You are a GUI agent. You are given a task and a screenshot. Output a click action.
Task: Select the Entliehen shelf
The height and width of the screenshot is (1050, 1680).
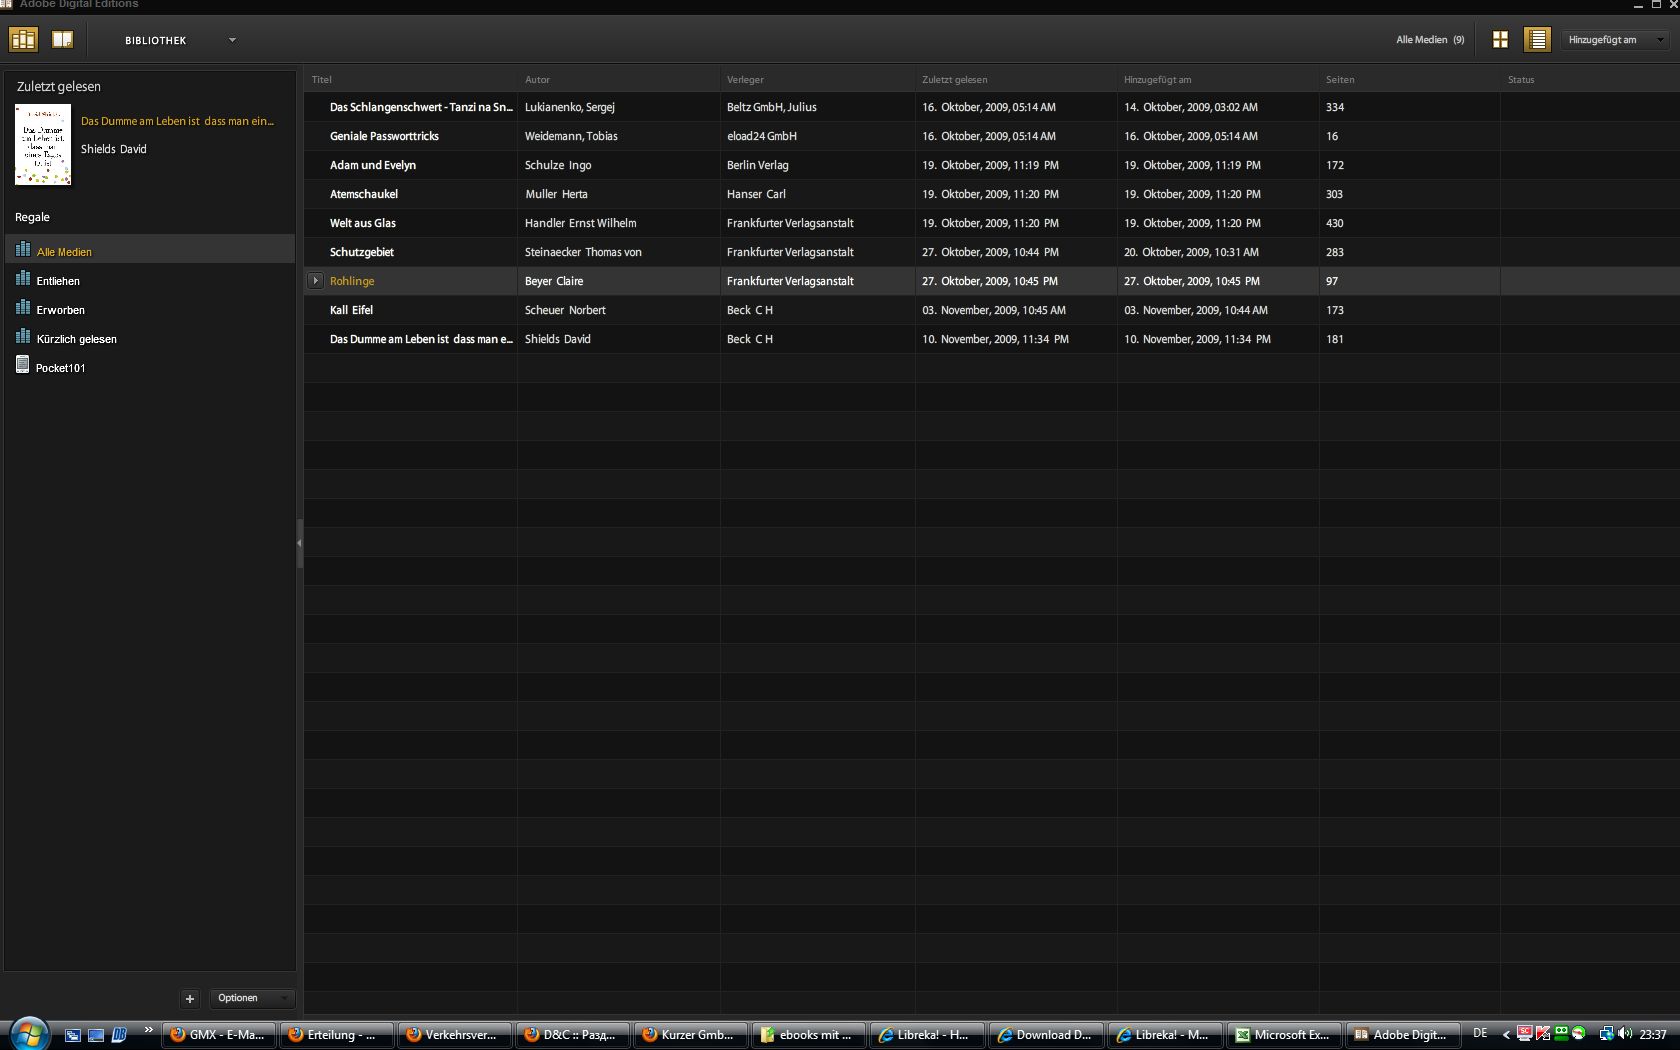(150, 280)
